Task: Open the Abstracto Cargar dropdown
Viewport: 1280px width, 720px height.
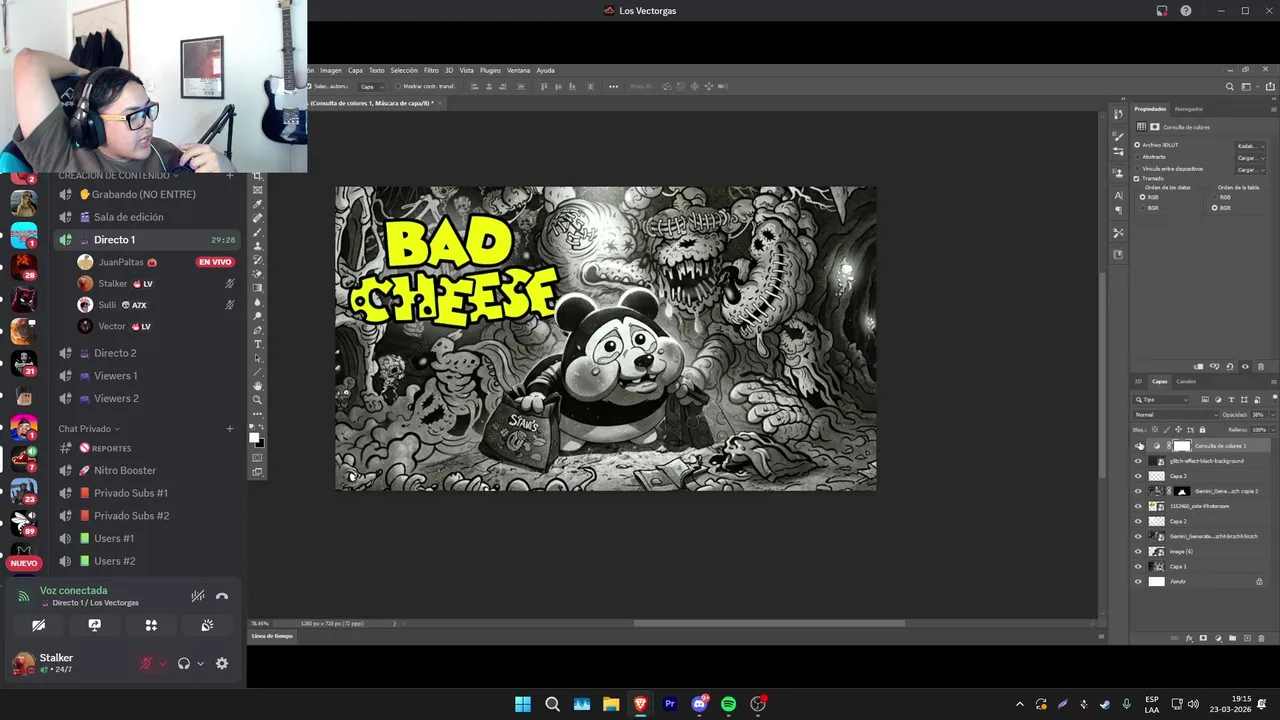Action: point(1250,158)
